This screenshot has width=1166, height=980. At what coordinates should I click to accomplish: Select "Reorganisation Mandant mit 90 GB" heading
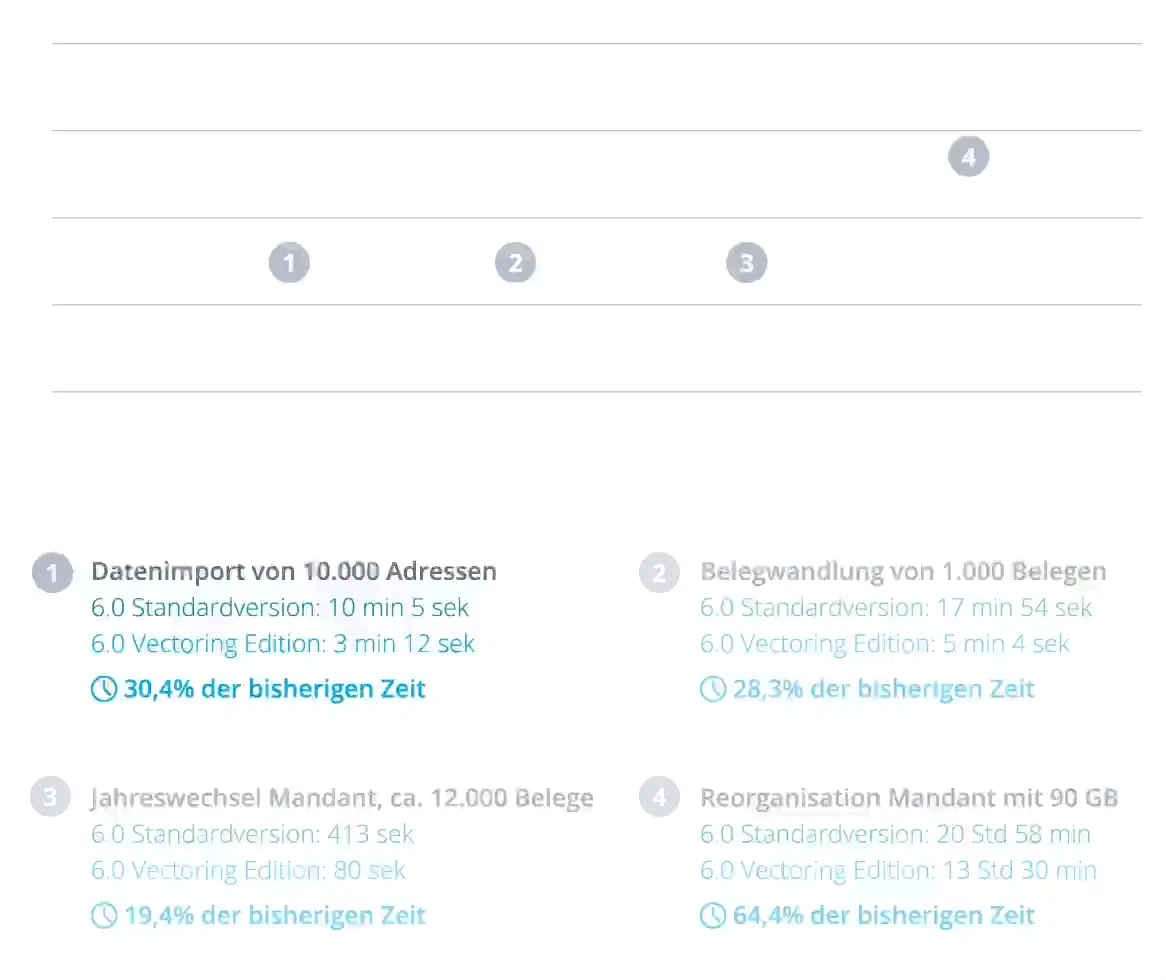point(909,798)
